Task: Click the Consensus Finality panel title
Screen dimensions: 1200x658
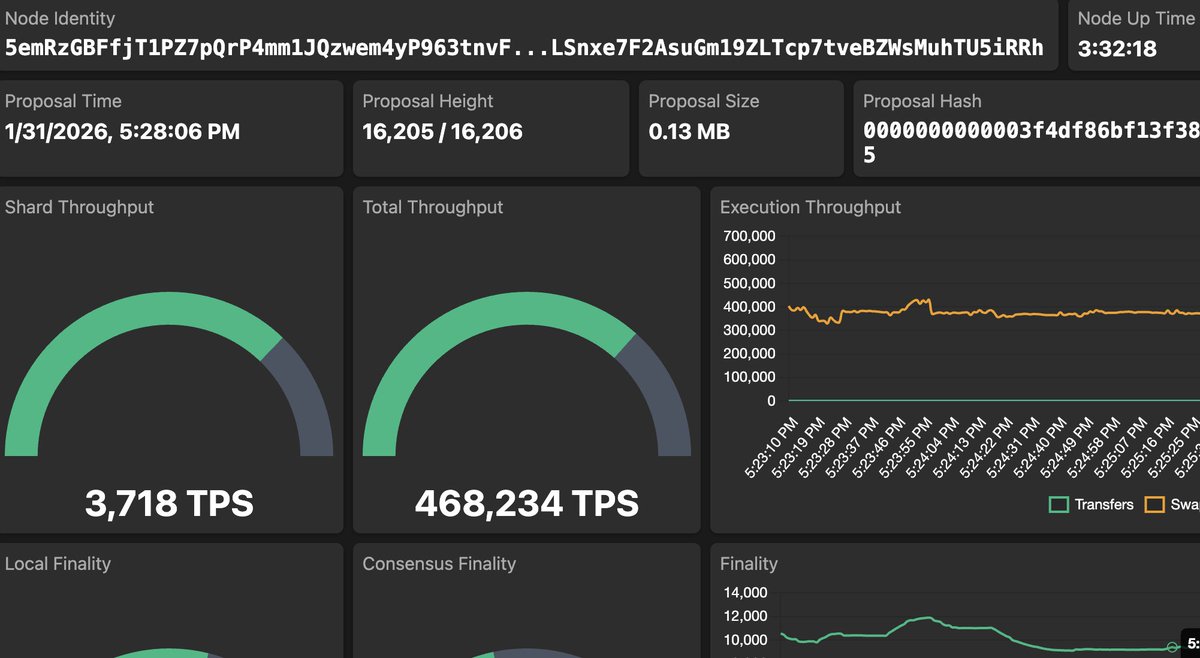Action: (439, 564)
